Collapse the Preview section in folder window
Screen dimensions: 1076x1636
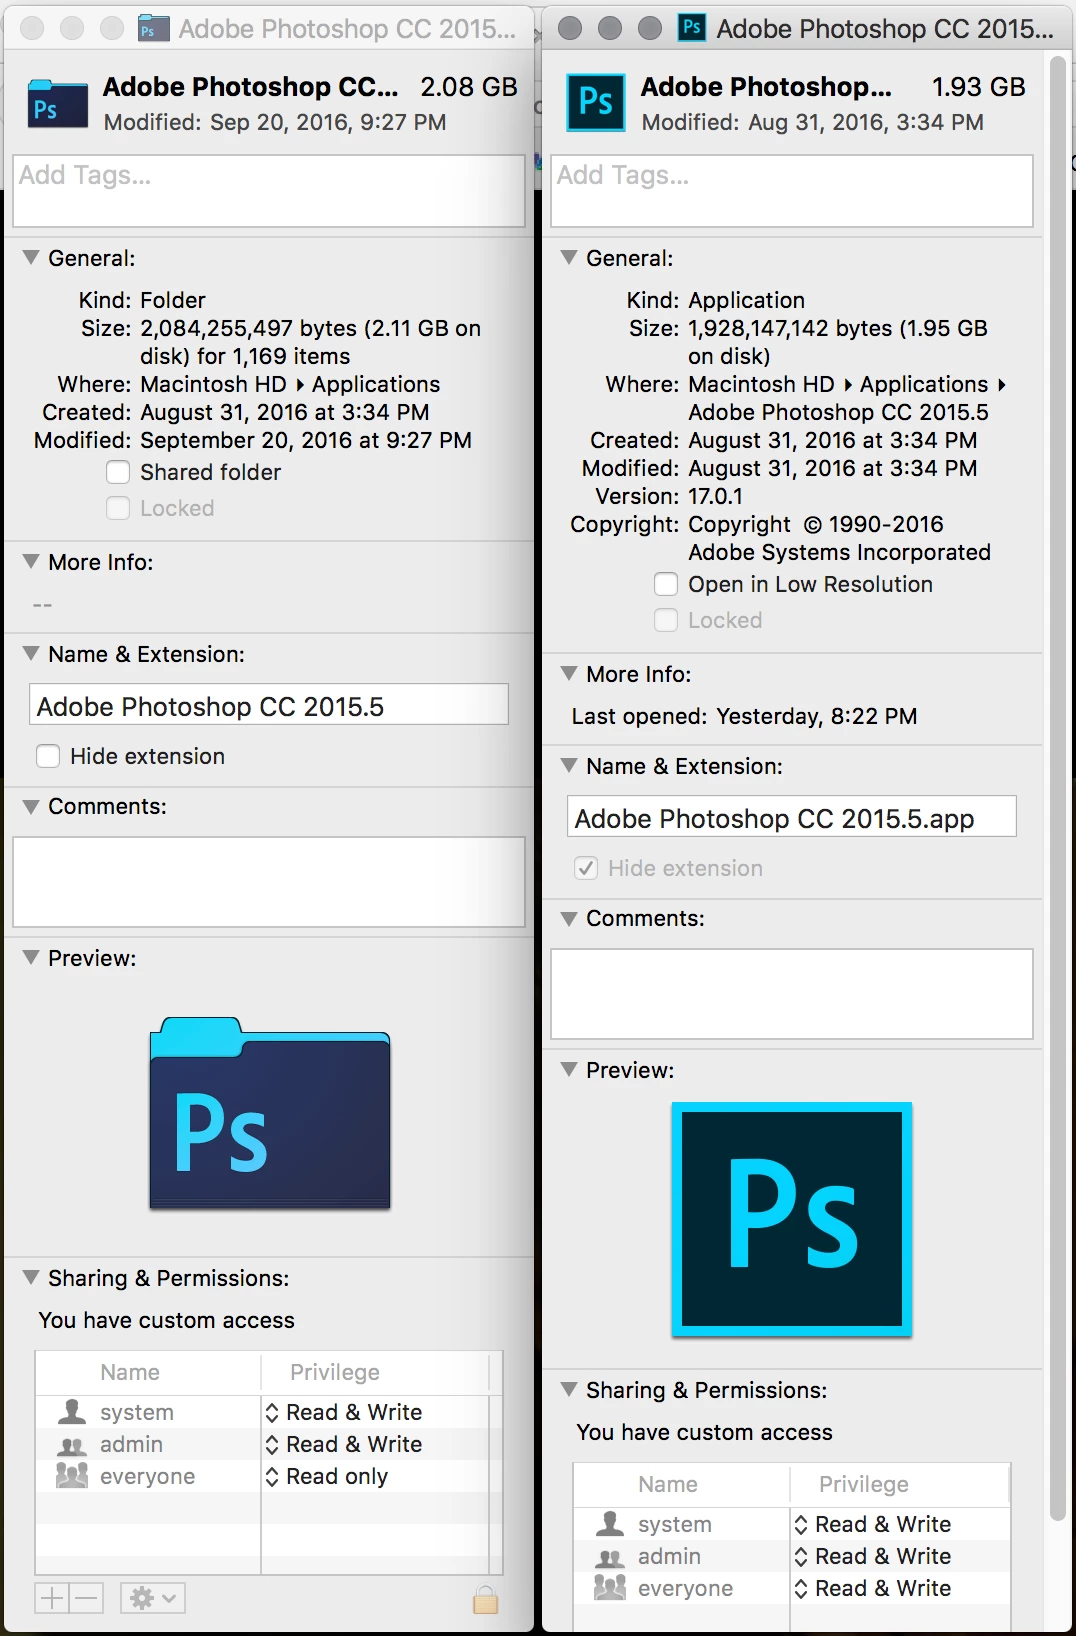31,958
